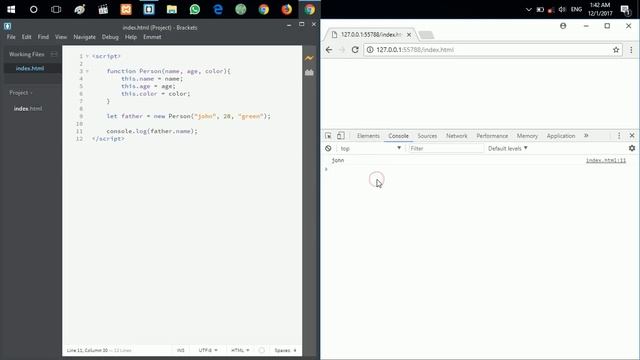Open the Brackets View menu
640x360 pixels.
click(61, 37)
